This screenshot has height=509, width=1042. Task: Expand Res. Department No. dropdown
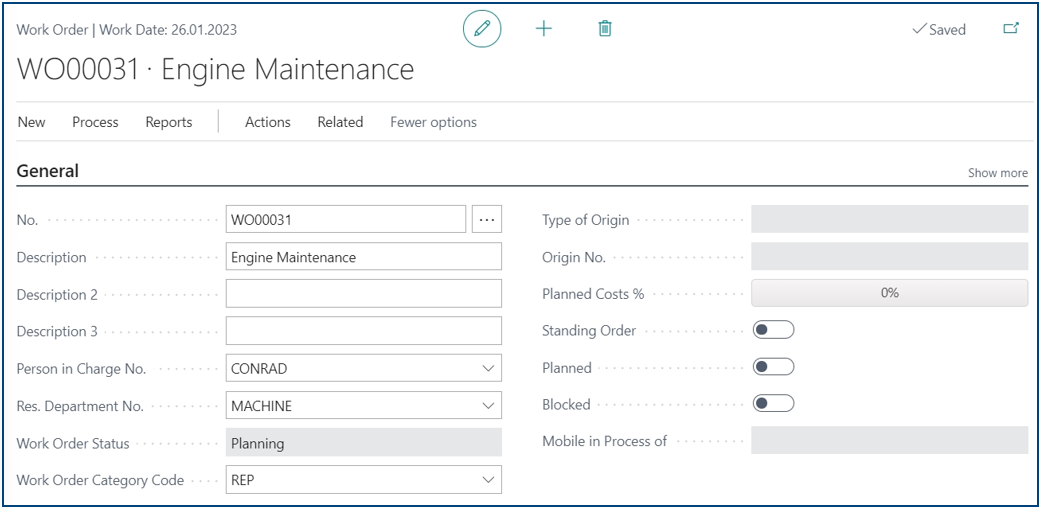click(x=488, y=405)
